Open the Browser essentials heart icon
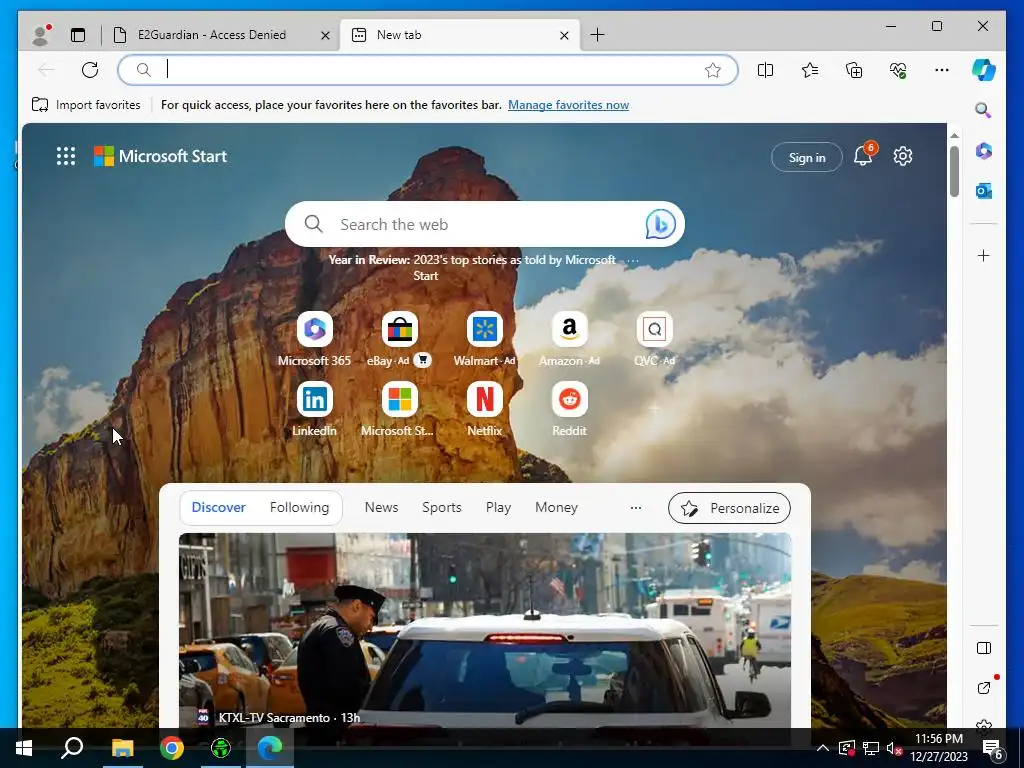Screen dimensions: 1024x768 [x=898, y=70]
